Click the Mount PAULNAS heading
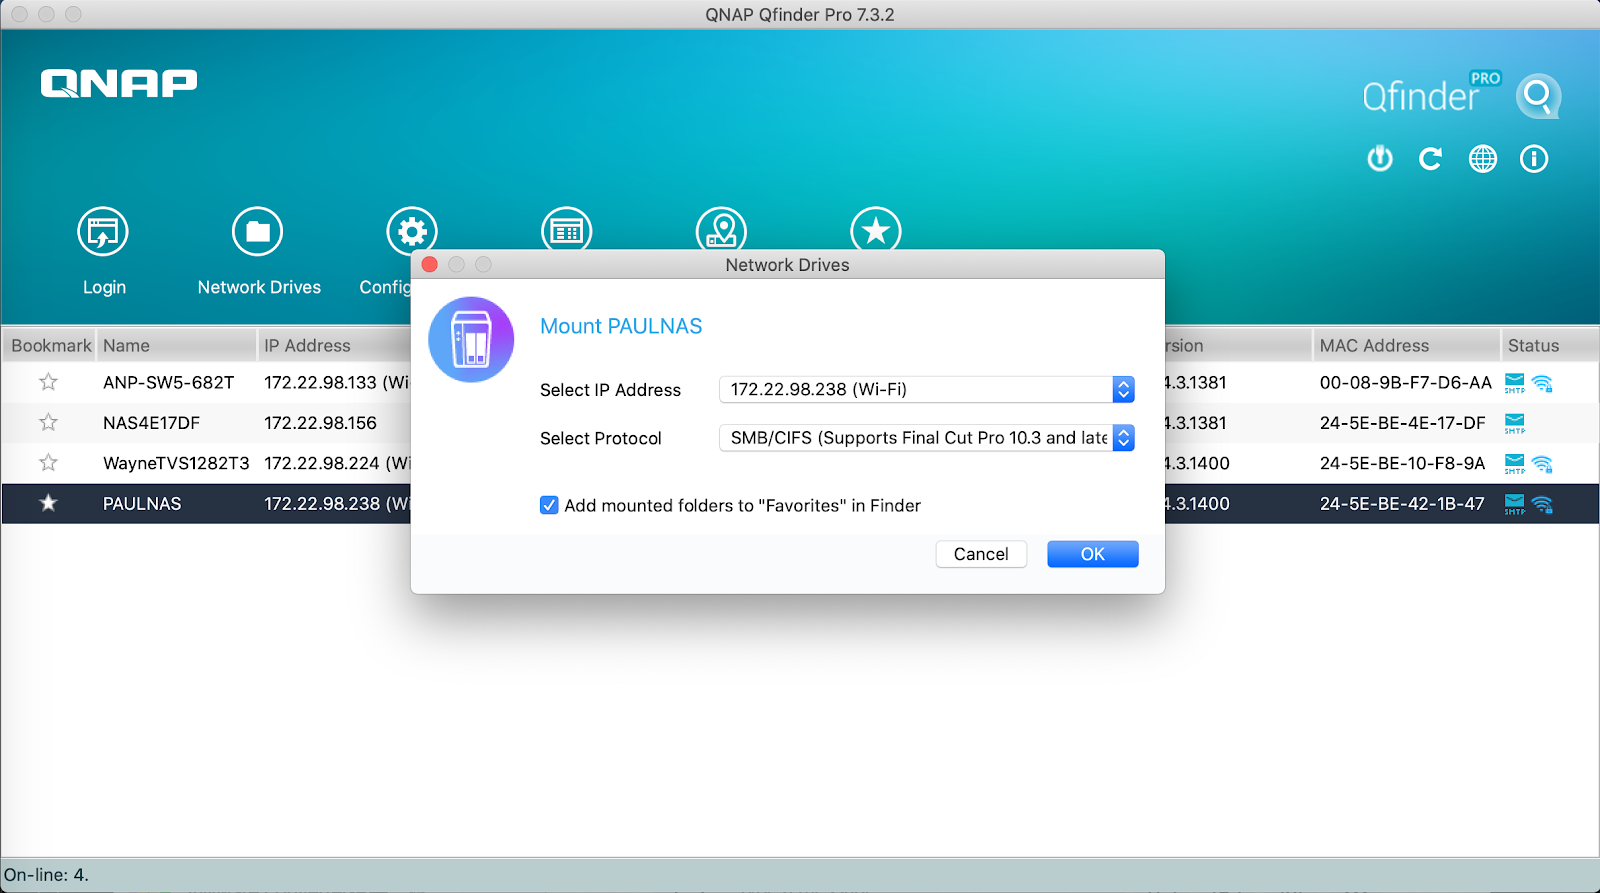 click(x=621, y=326)
